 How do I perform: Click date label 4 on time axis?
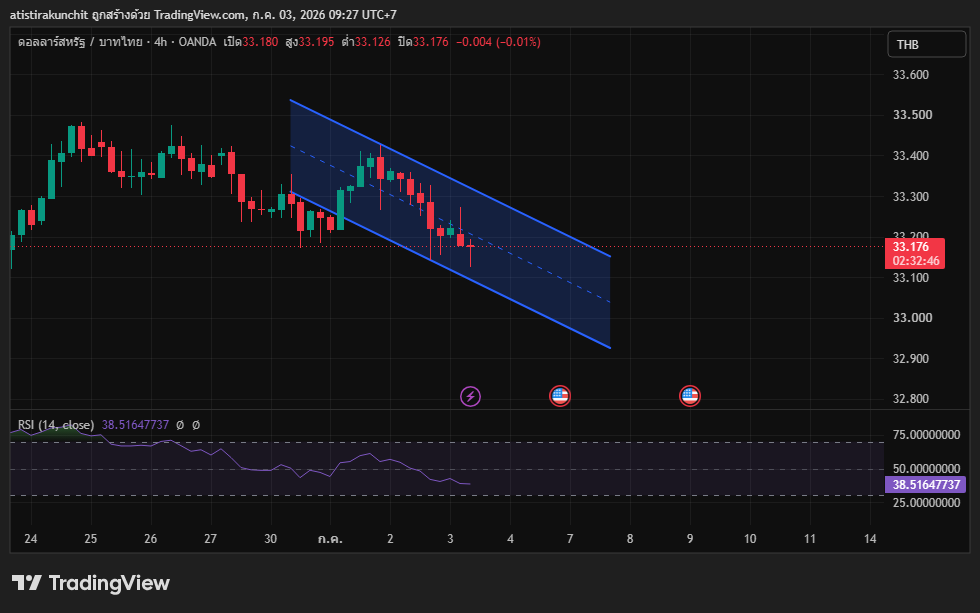coord(510,539)
